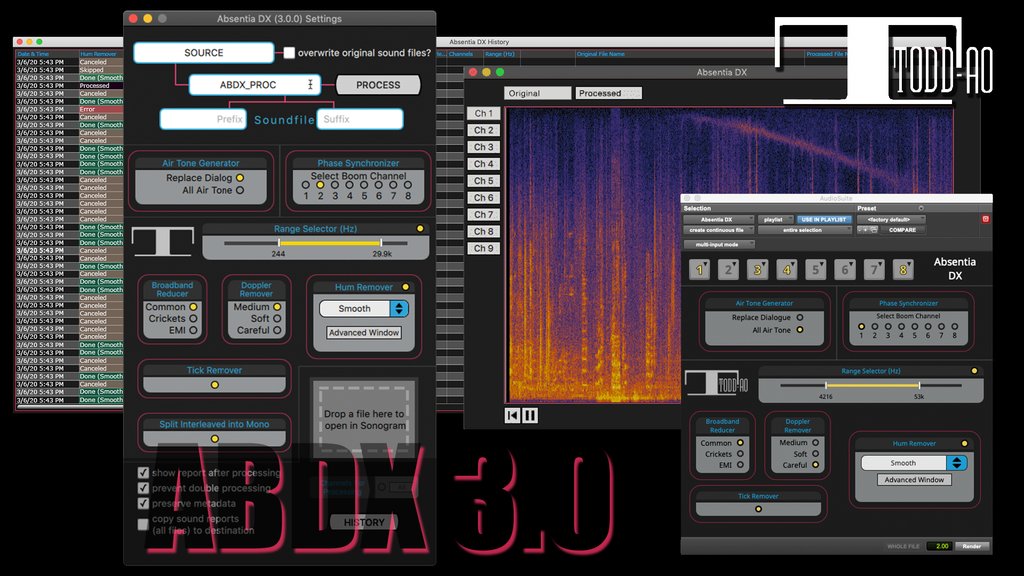
Task: Pause sonogram playback in Absentia DX window
Action: (530, 415)
